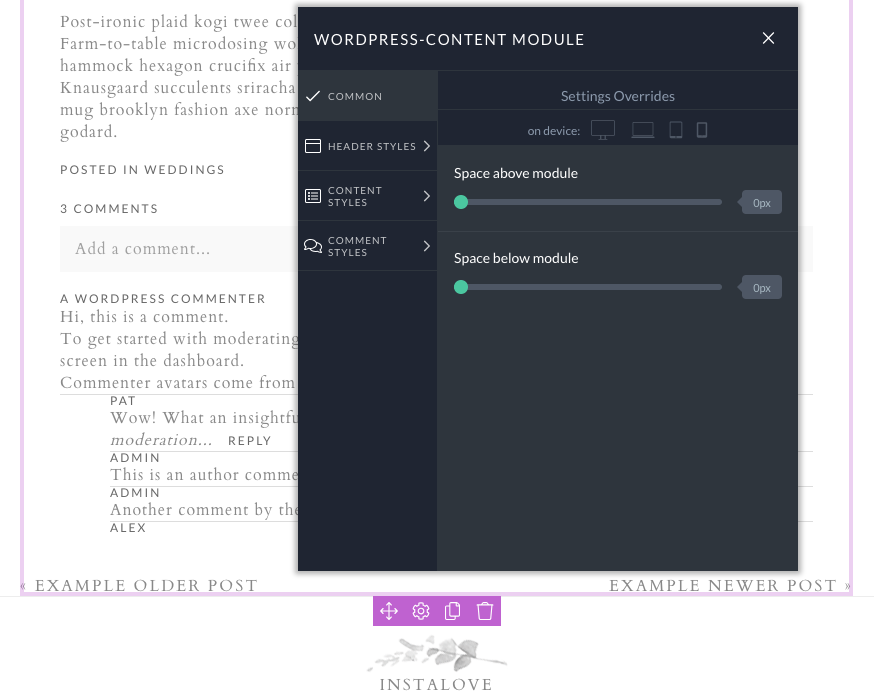Open module settings via gear icon
The image size is (874, 700).
[x=421, y=611]
